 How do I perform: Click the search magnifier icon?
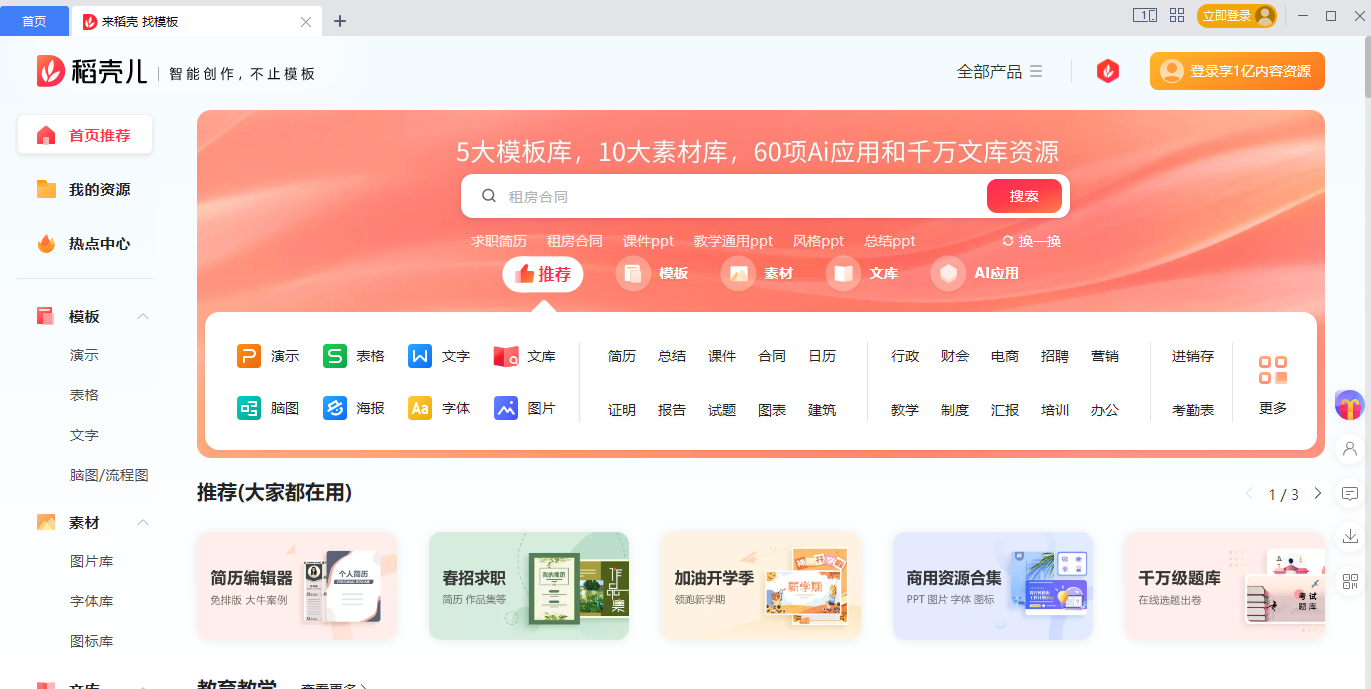489,196
